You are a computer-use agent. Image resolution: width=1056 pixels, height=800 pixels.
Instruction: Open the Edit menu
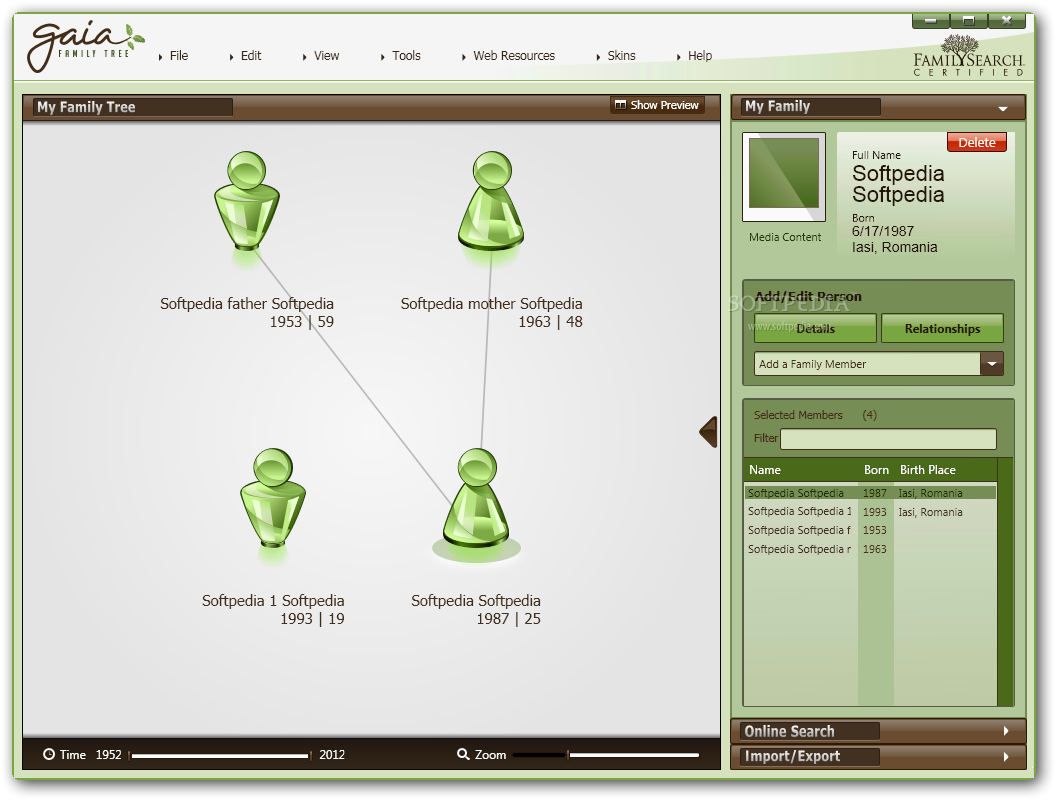pos(251,56)
